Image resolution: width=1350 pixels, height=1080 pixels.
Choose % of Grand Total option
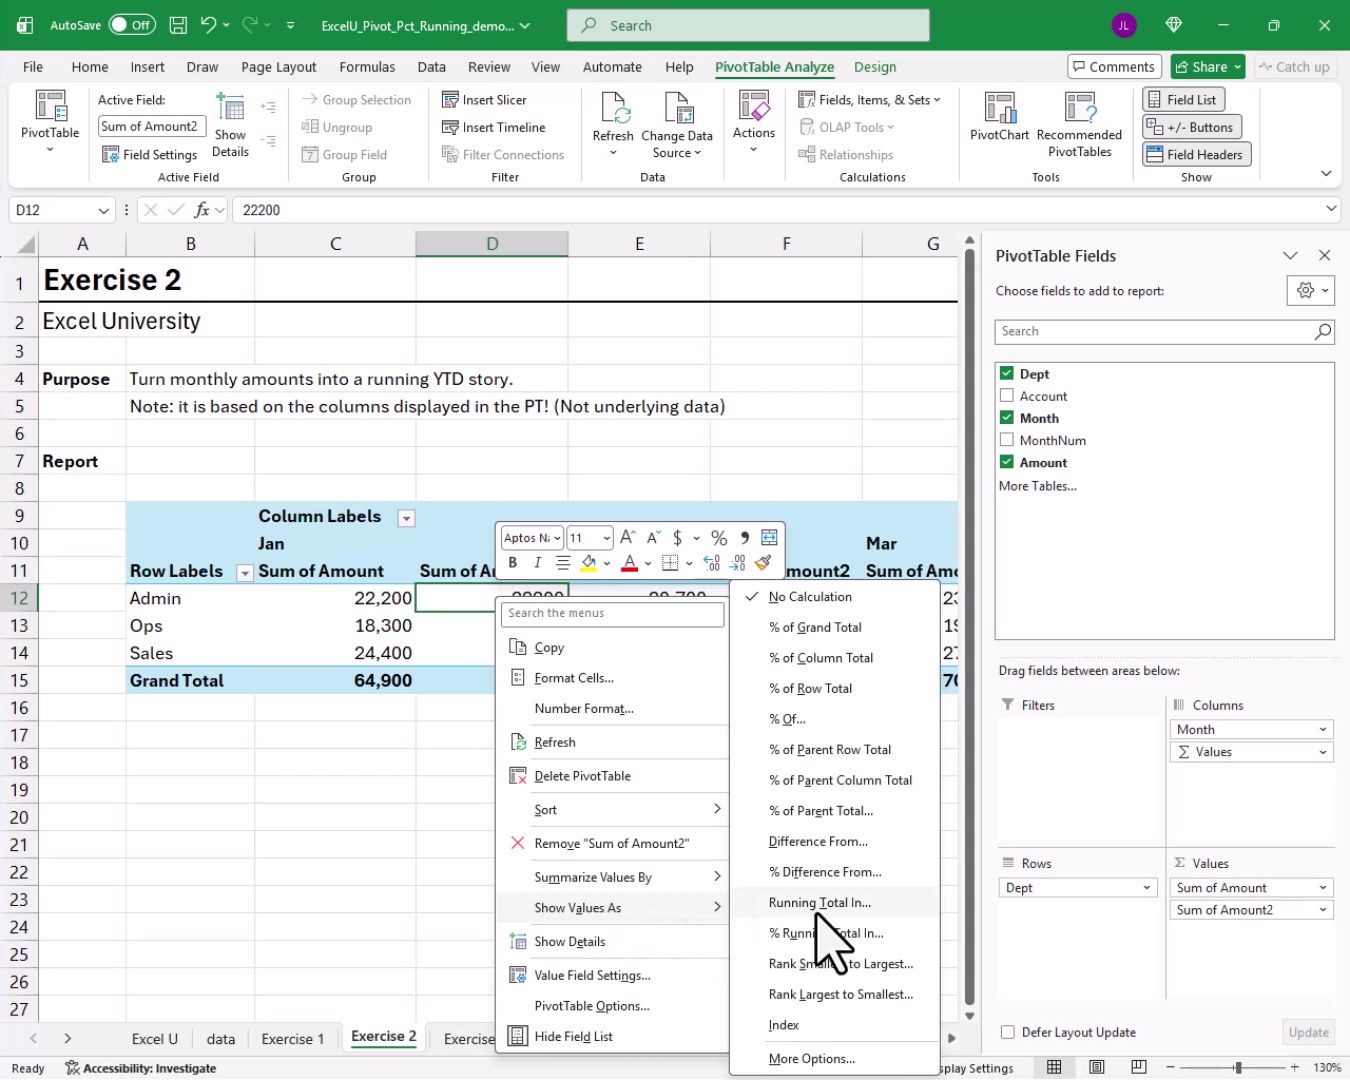835,627
